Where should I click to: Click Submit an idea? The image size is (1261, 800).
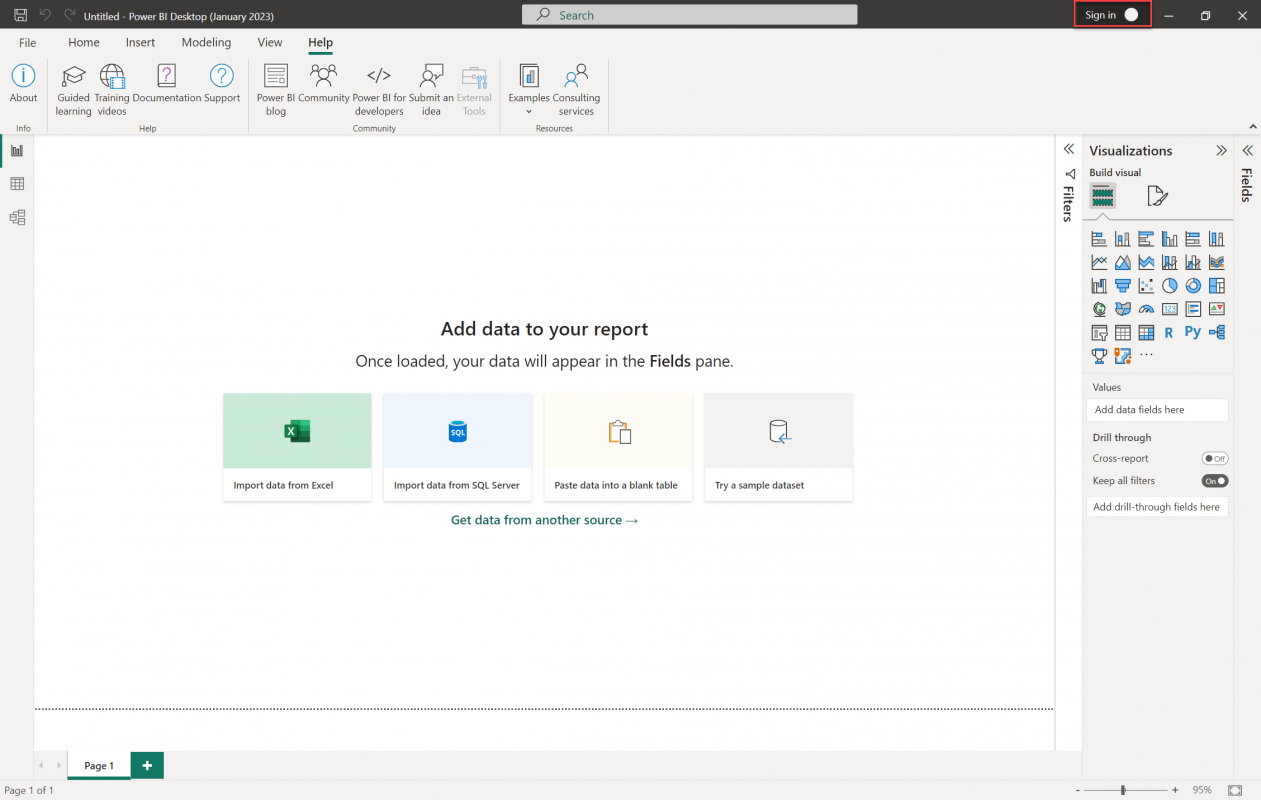(x=431, y=90)
